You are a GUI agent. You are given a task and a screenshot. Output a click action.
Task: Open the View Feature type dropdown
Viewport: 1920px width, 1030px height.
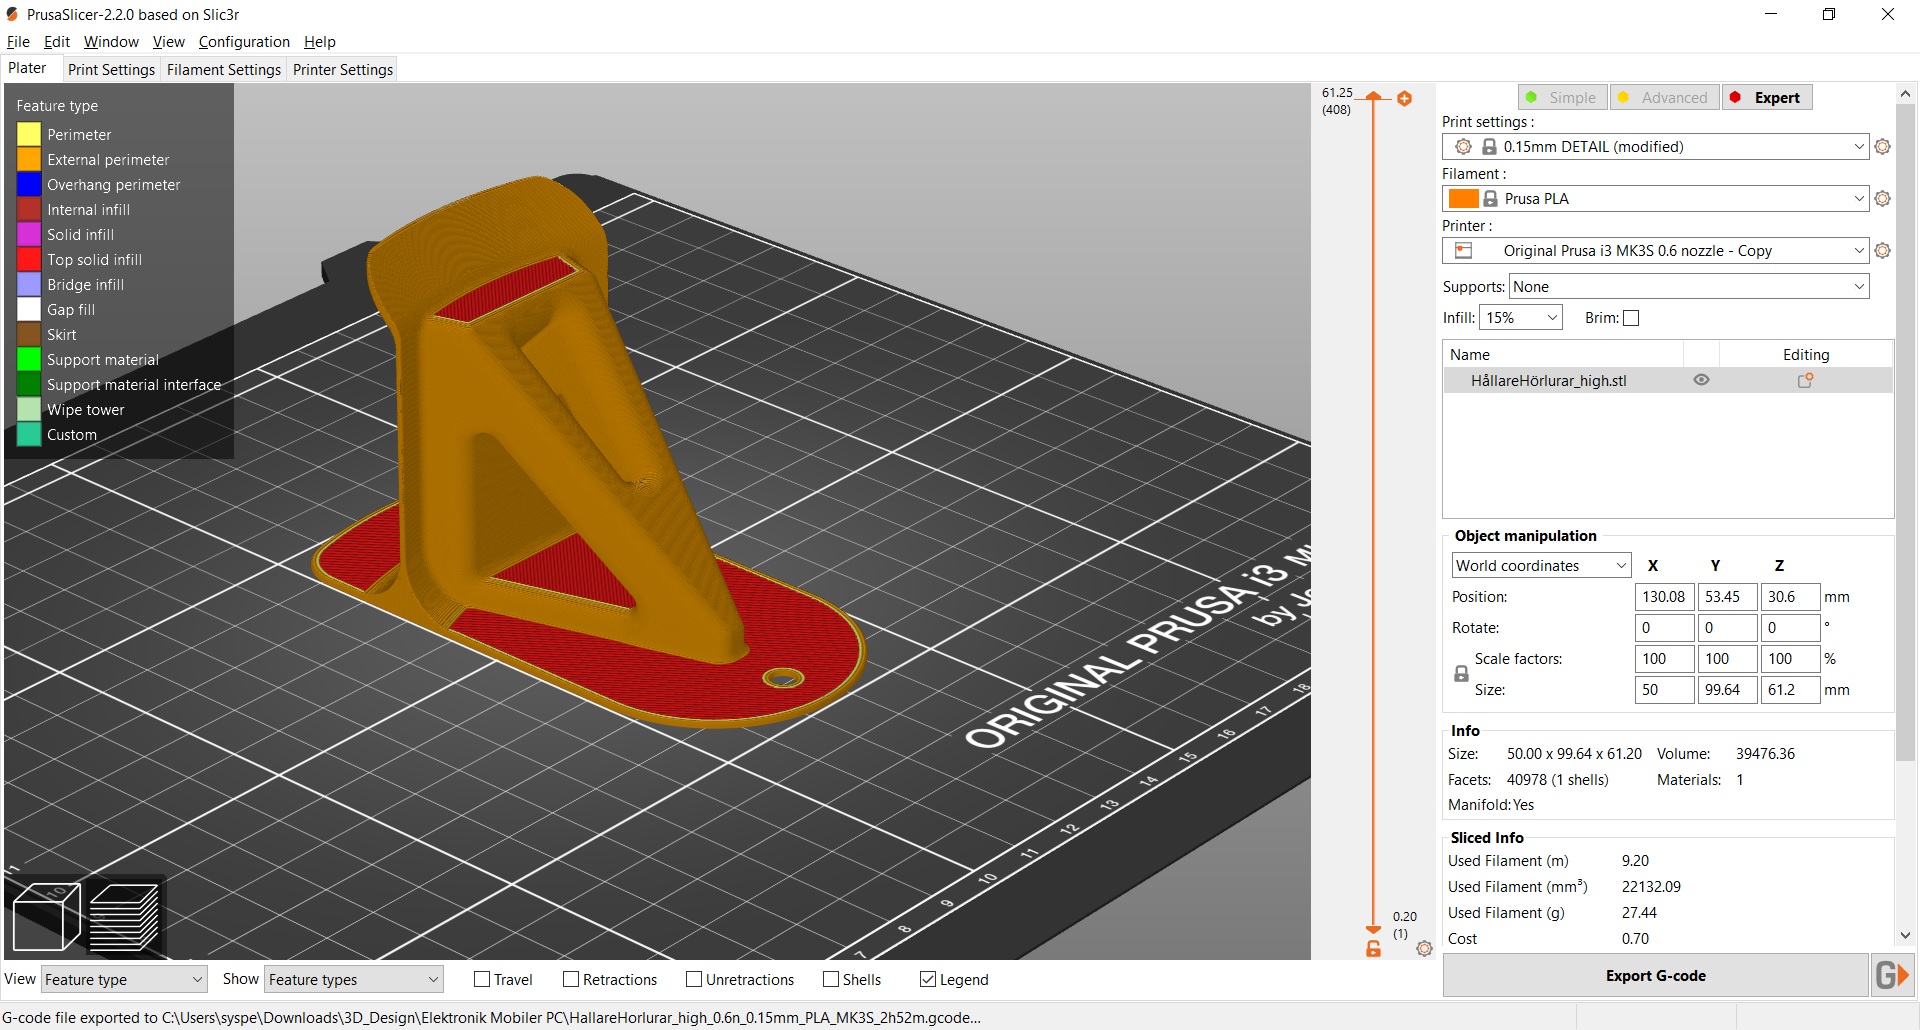point(124,979)
